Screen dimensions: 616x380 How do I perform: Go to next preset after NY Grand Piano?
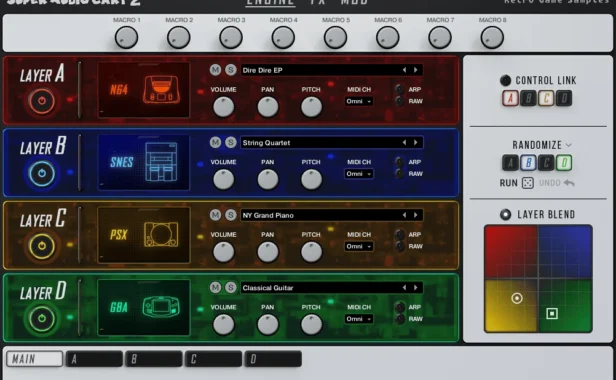click(416, 215)
